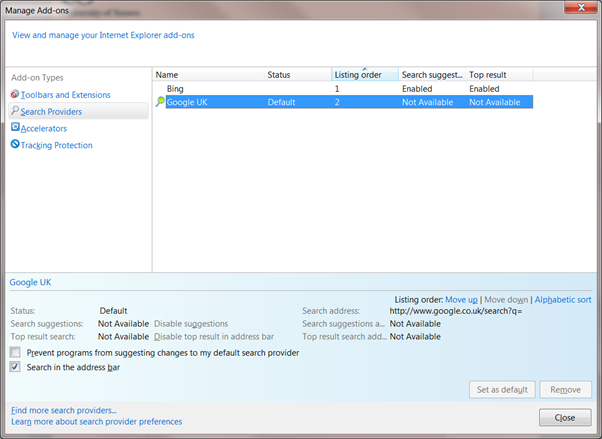The width and height of the screenshot is (602, 439).
Task: Click the Top result column header
Action: coord(499,75)
